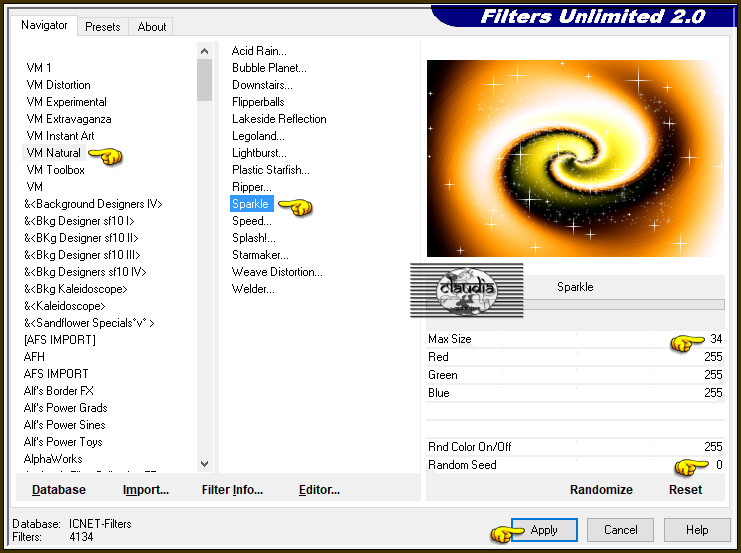Click the category list scrollbar thumb
The width and height of the screenshot is (741, 553).
pos(205,80)
